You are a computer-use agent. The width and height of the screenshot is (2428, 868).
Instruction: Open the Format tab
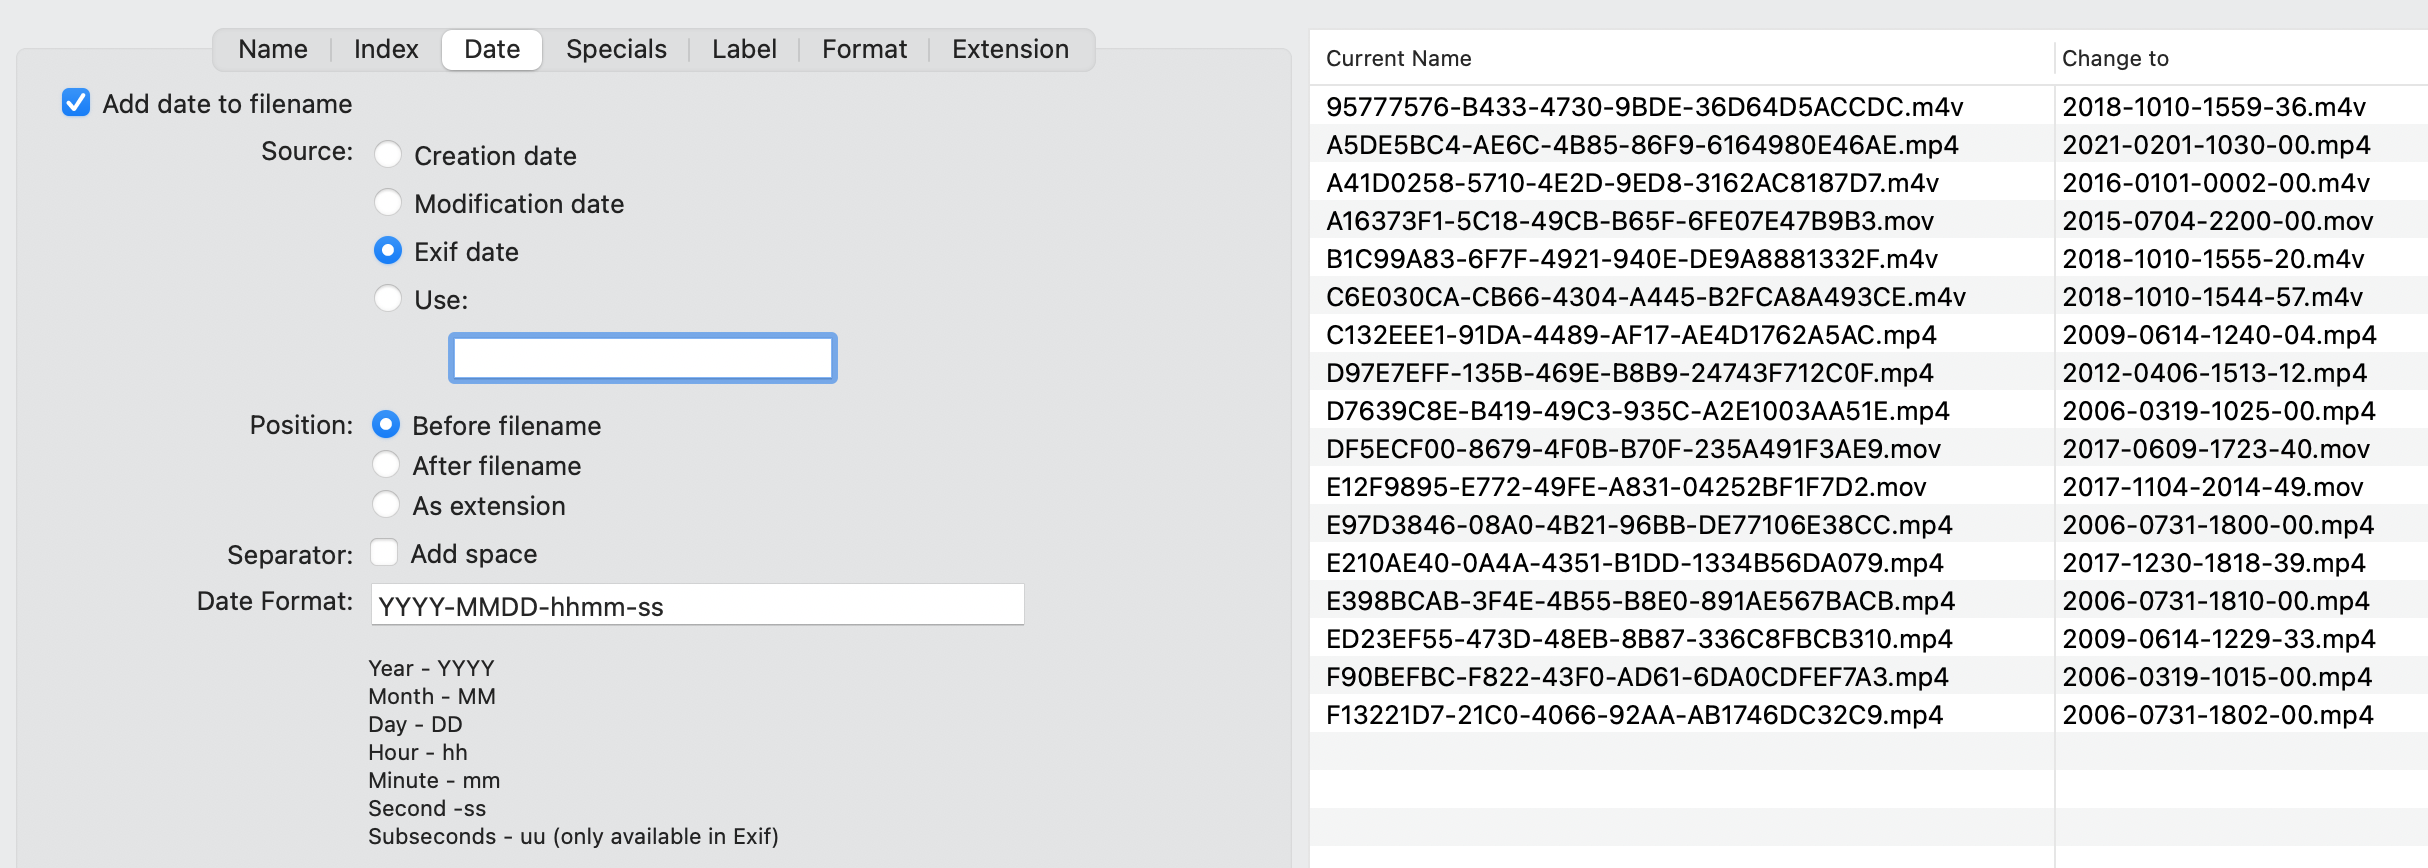pyautogui.click(x=864, y=49)
